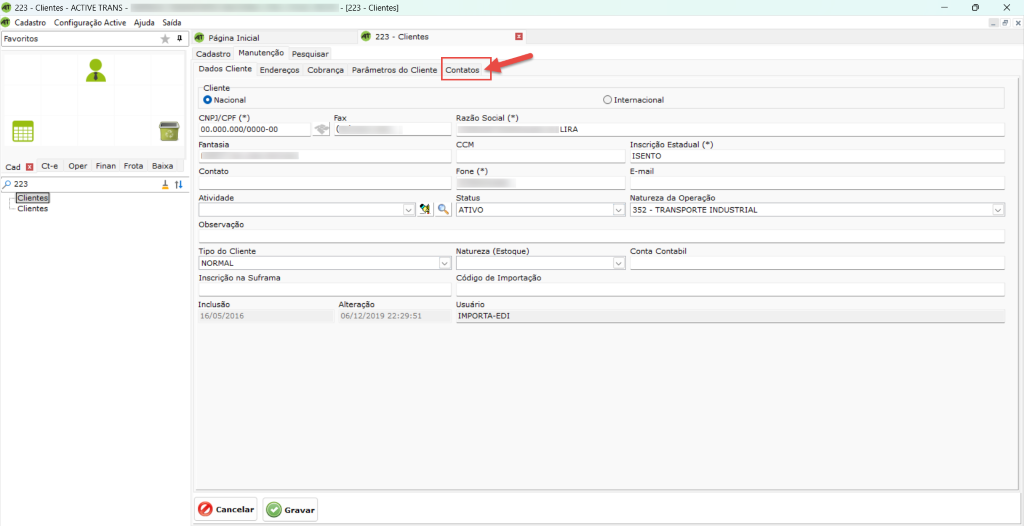Click the handshake icon beside CNPJ/CPF
1024x526 pixels.
[x=321, y=129]
